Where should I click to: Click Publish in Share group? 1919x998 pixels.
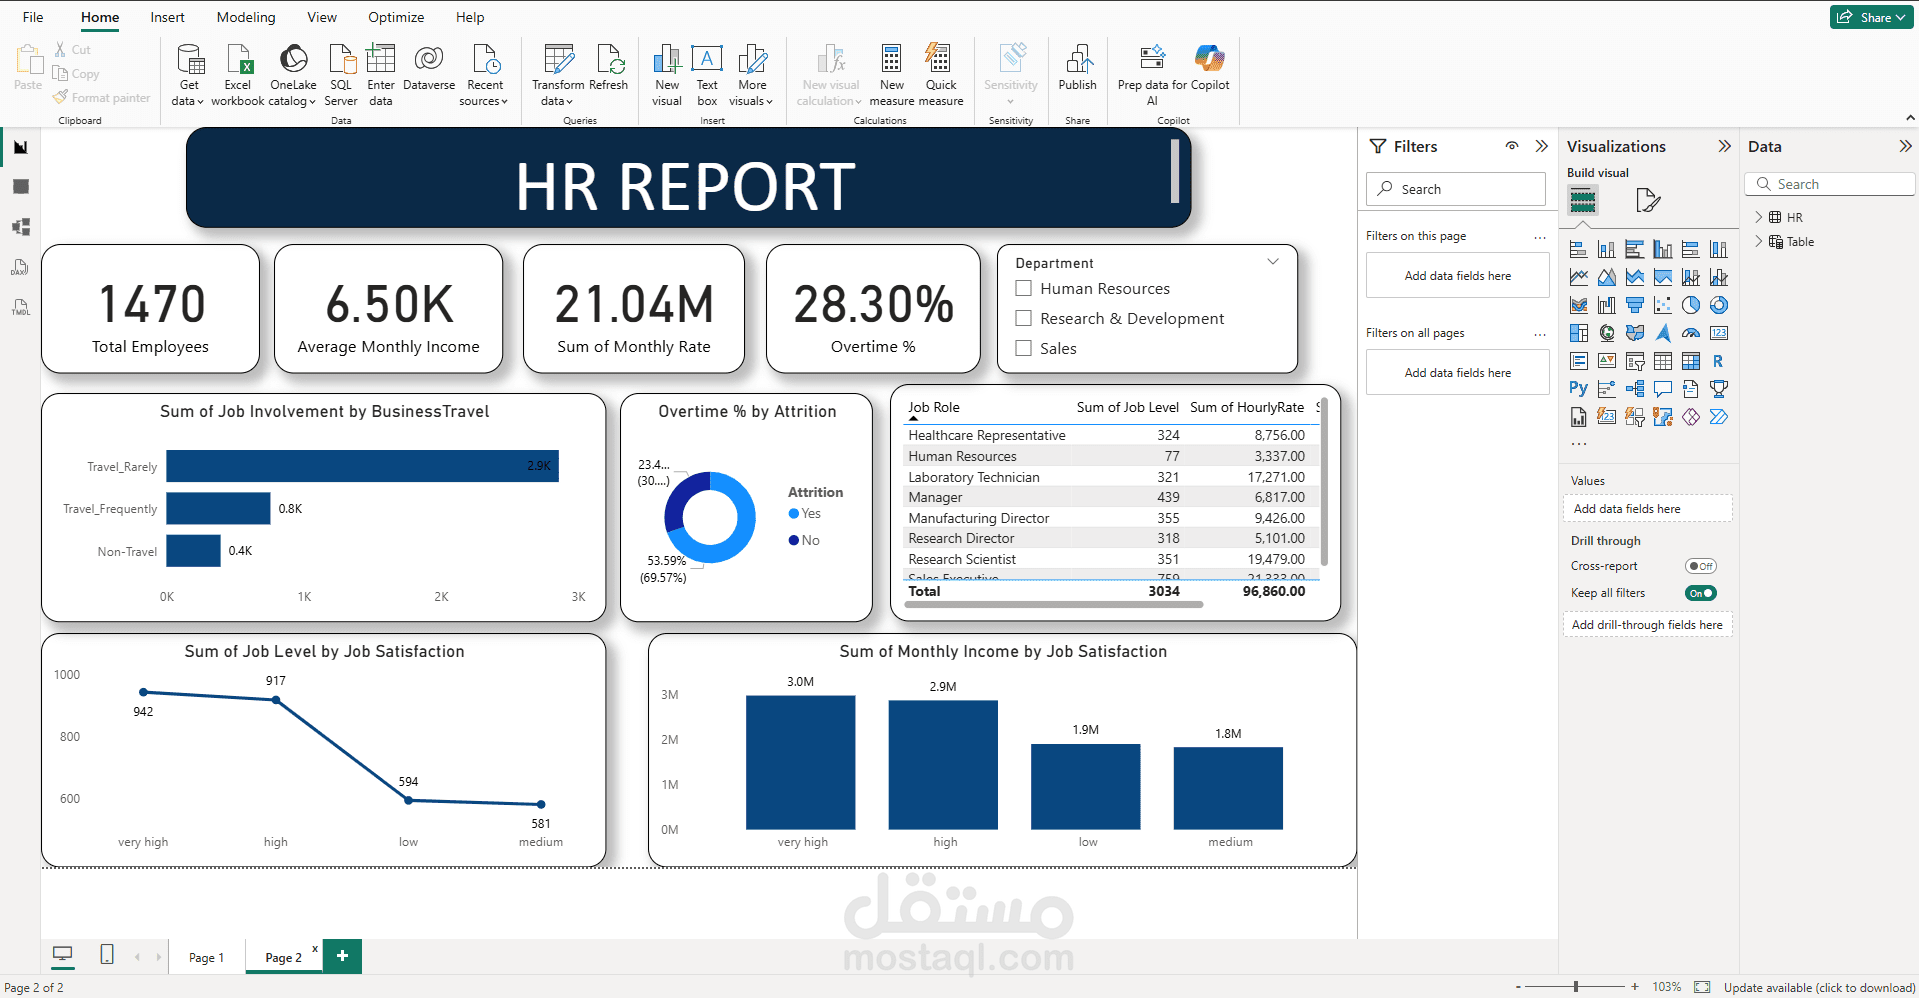[1078, 68]
